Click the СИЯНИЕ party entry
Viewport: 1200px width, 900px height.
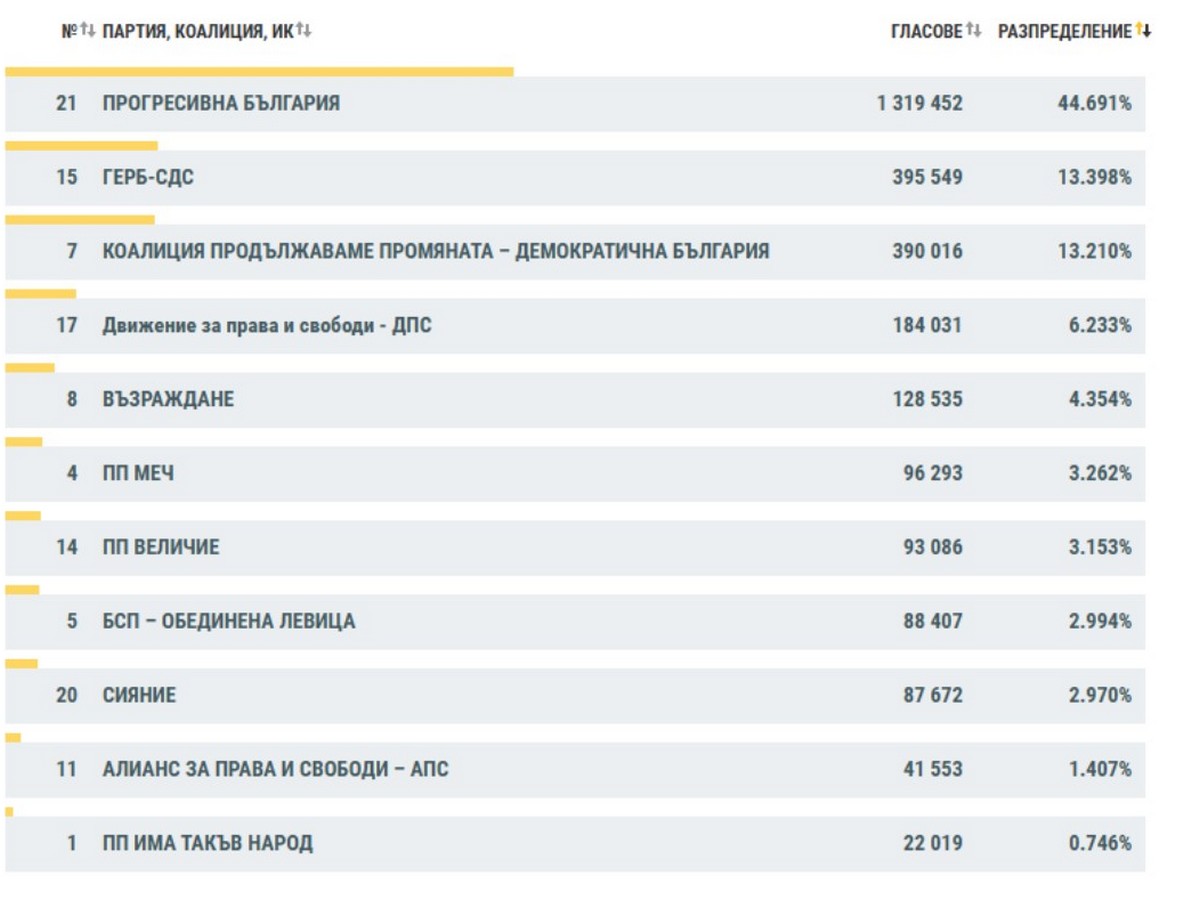[x=139, y=695]
